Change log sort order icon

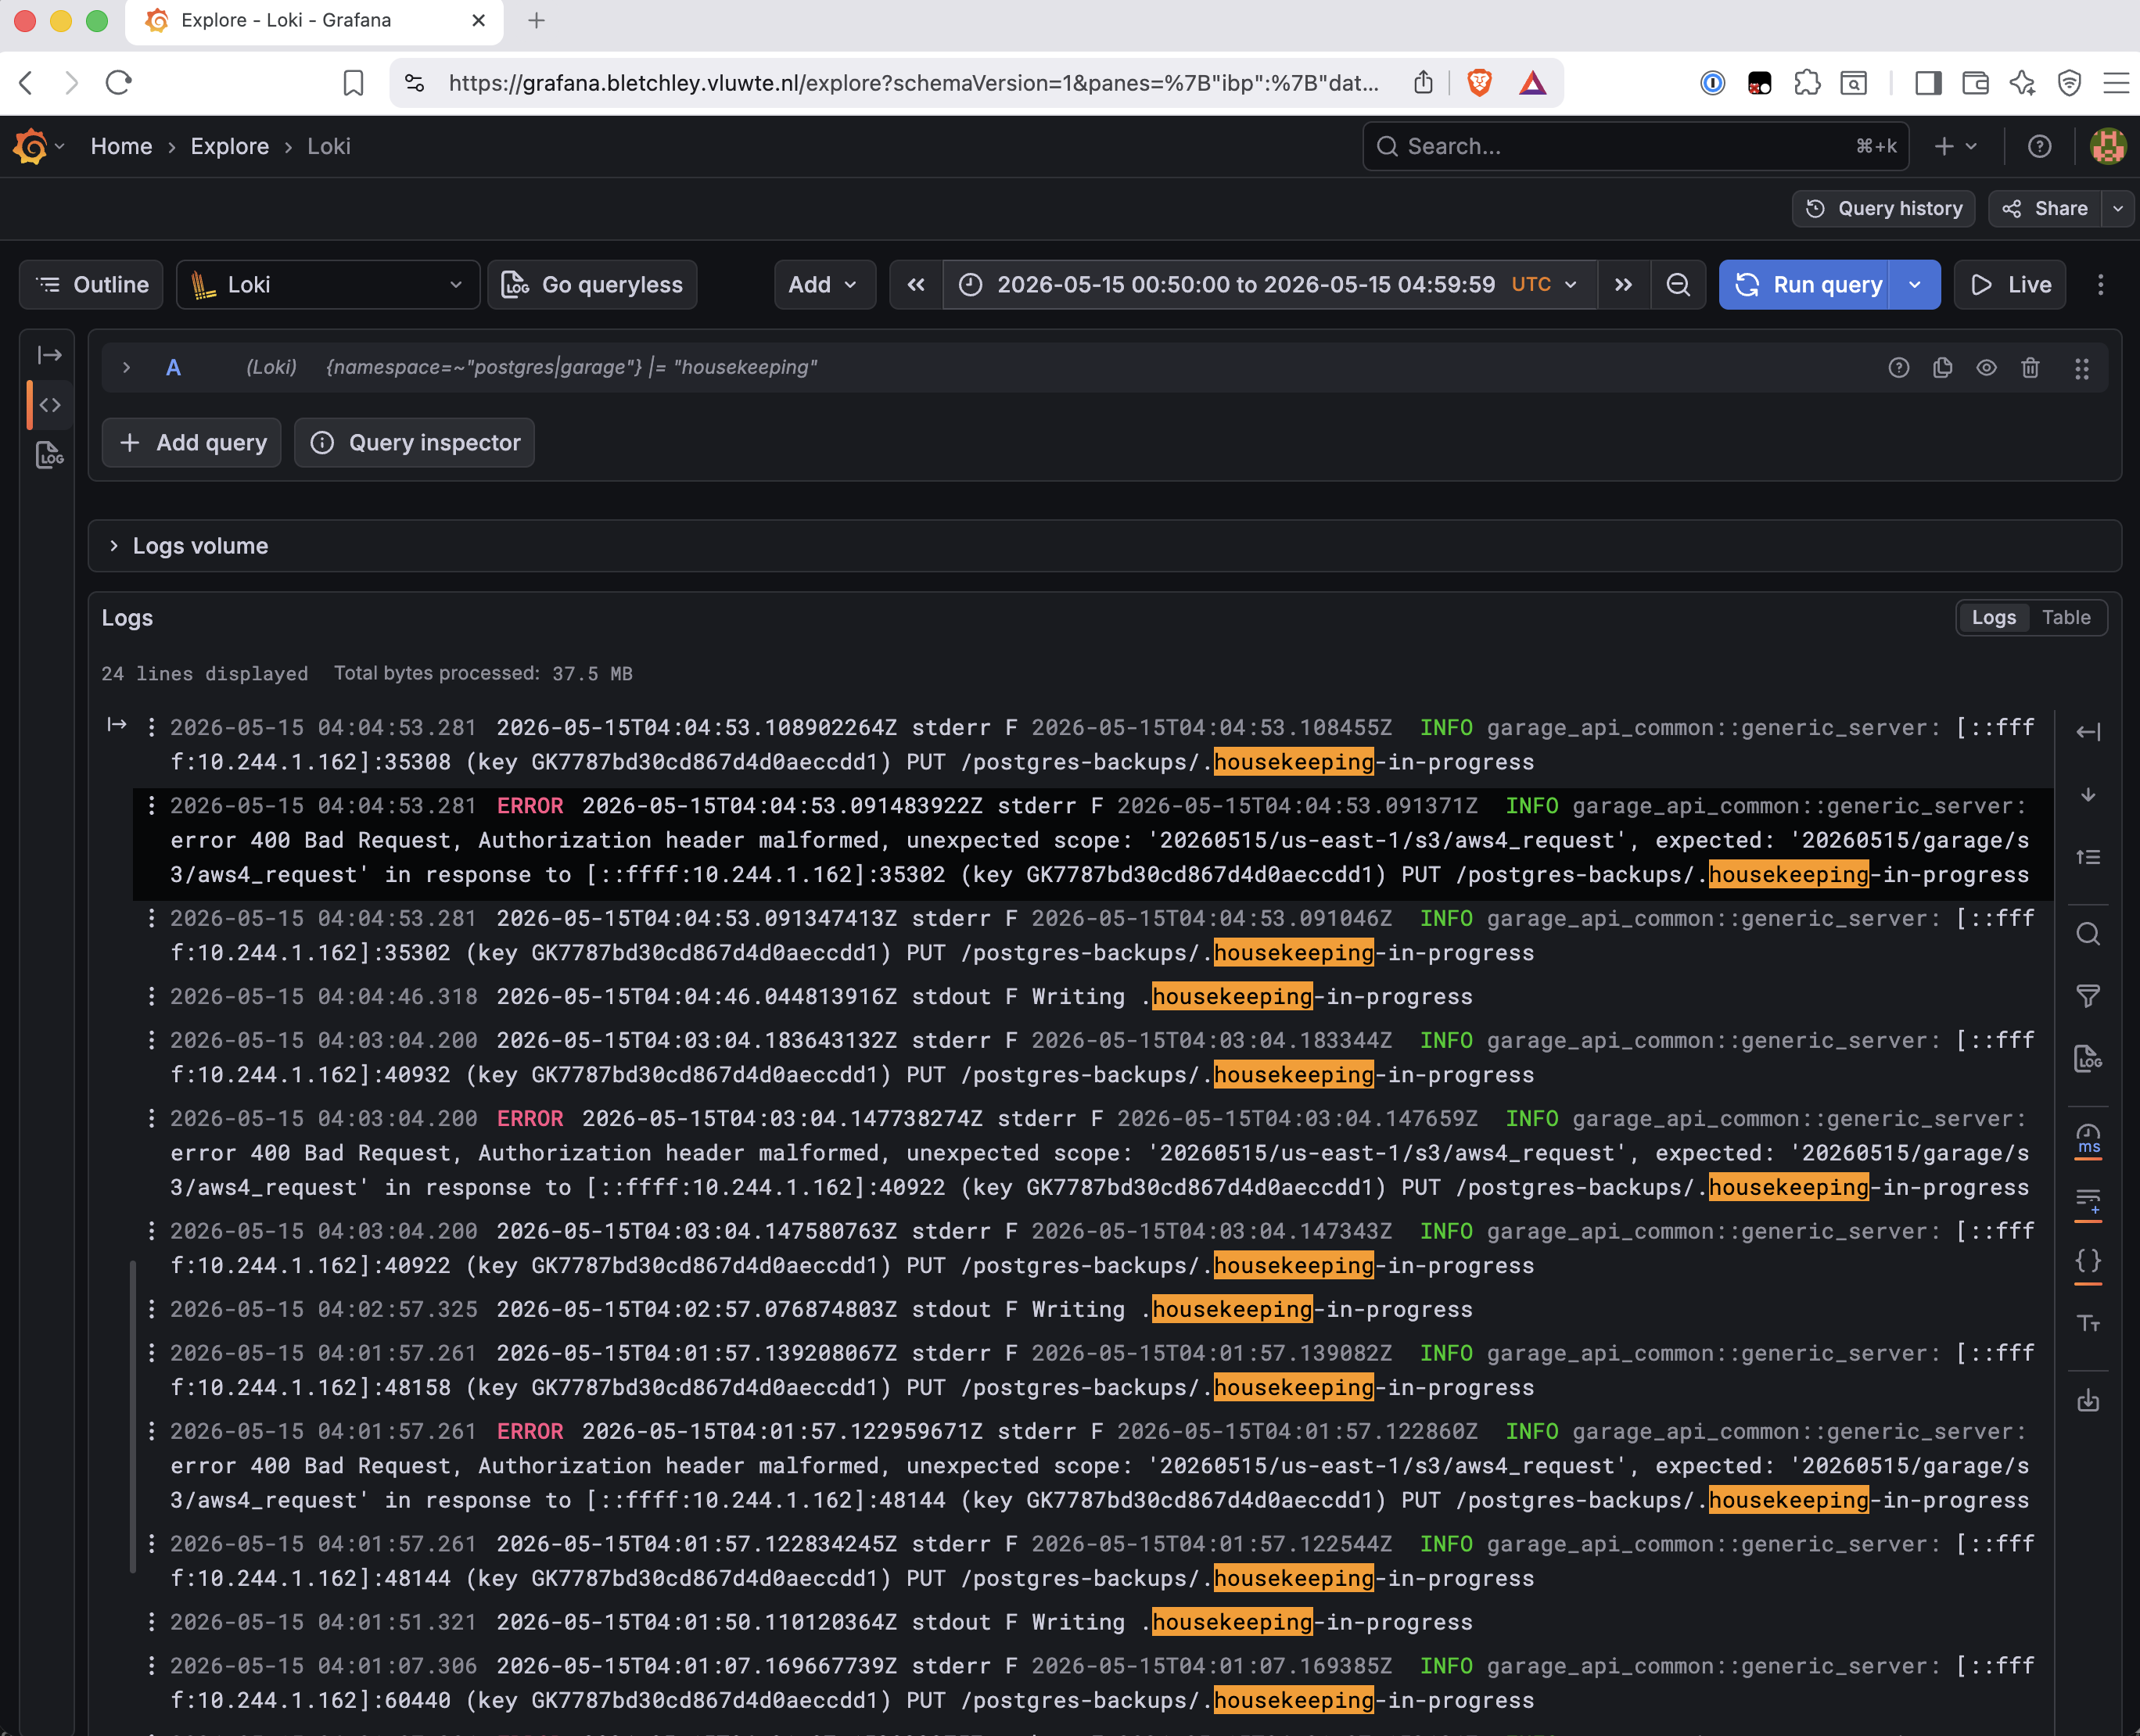(x=2088, y=857)
